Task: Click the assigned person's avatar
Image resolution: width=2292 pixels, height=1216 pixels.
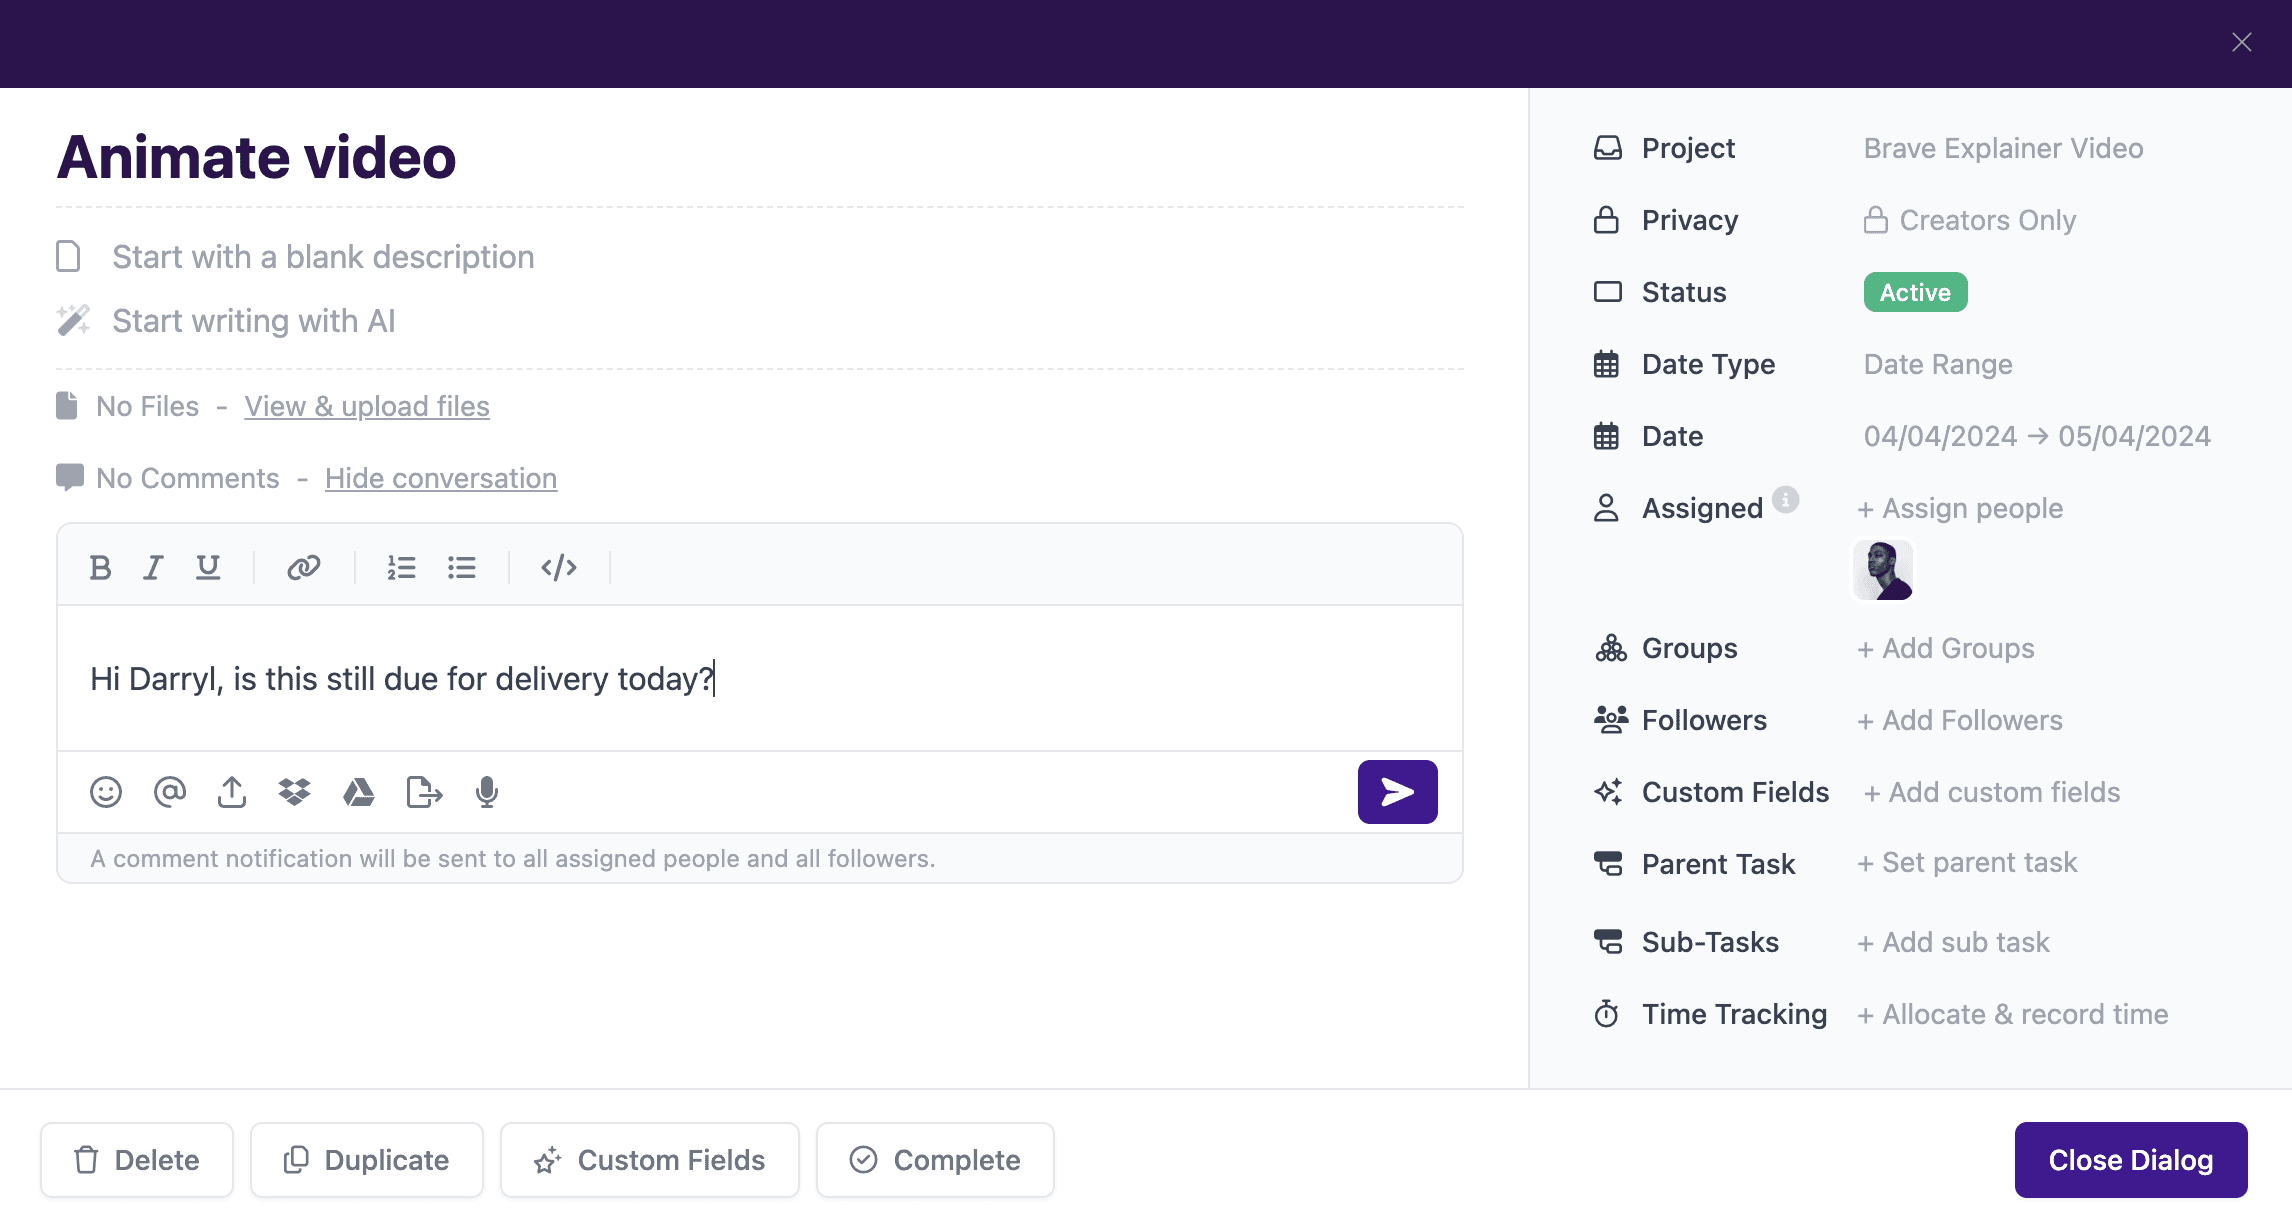Action: point(1883,570)
